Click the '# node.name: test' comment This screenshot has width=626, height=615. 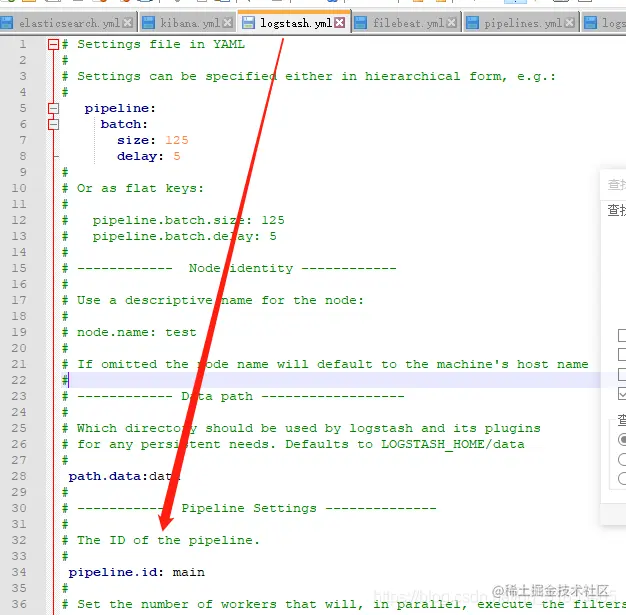129,332
